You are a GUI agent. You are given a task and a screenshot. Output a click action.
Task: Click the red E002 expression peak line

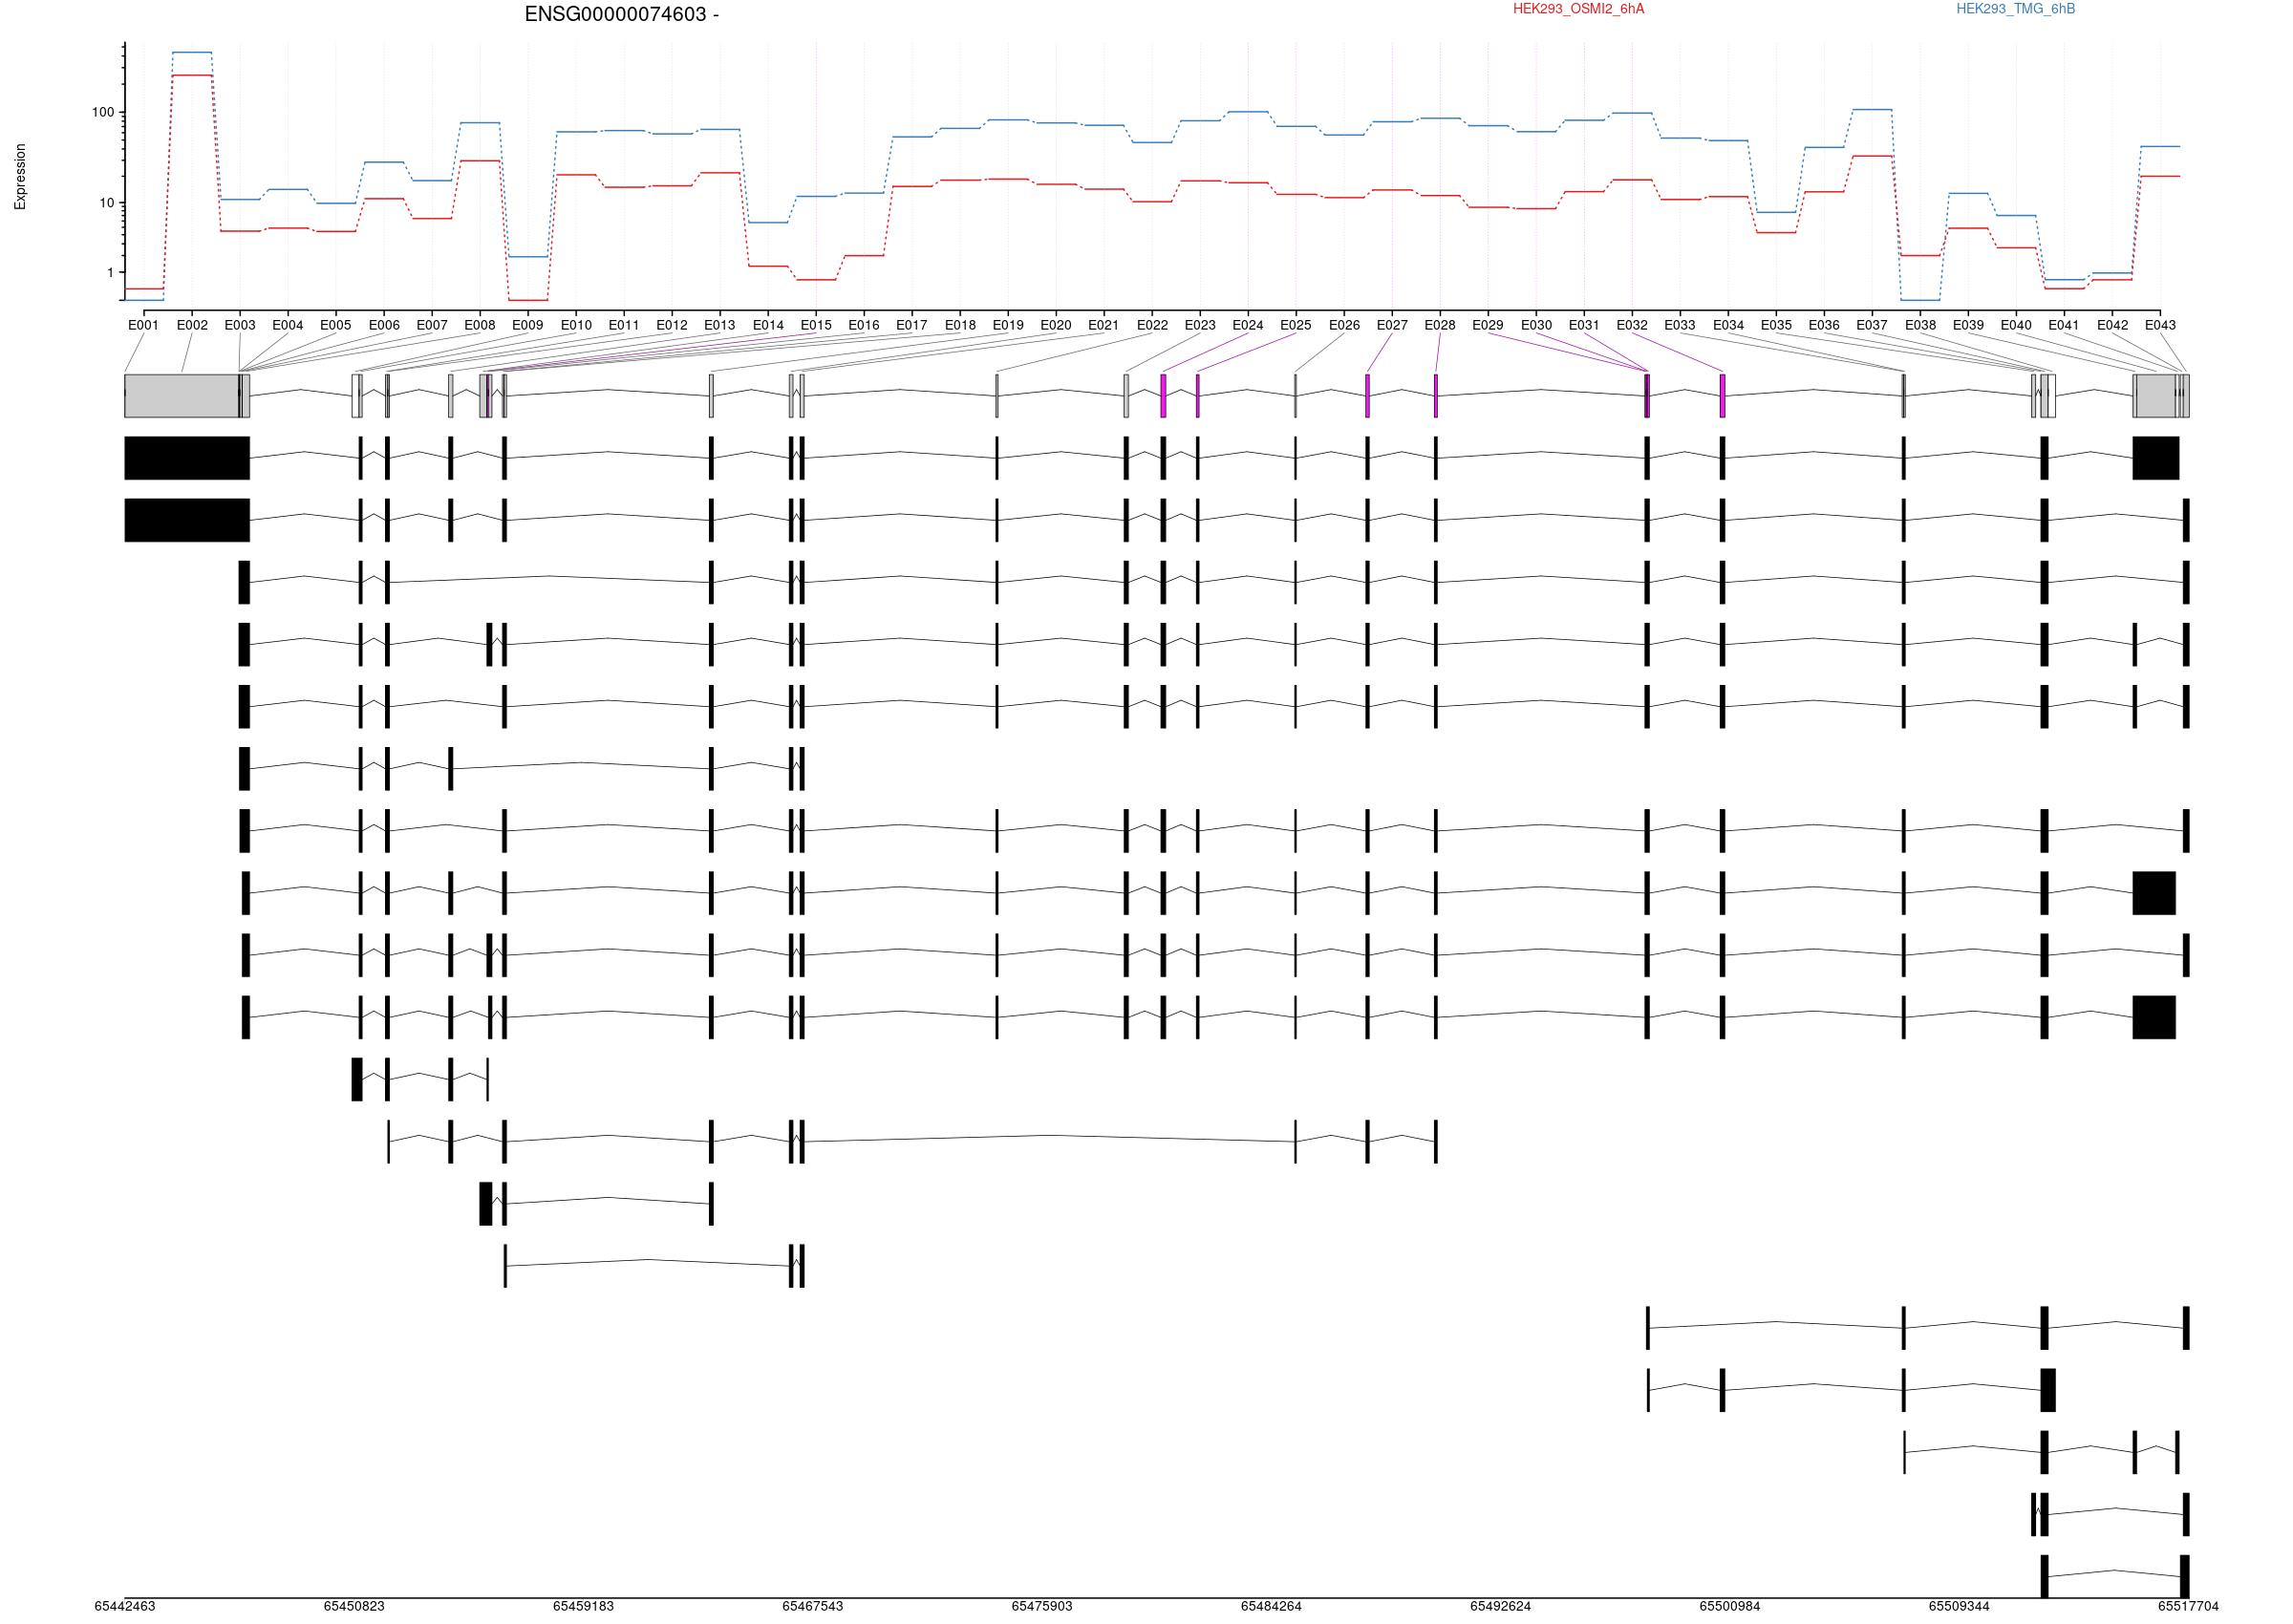click(x=192, y=75)
